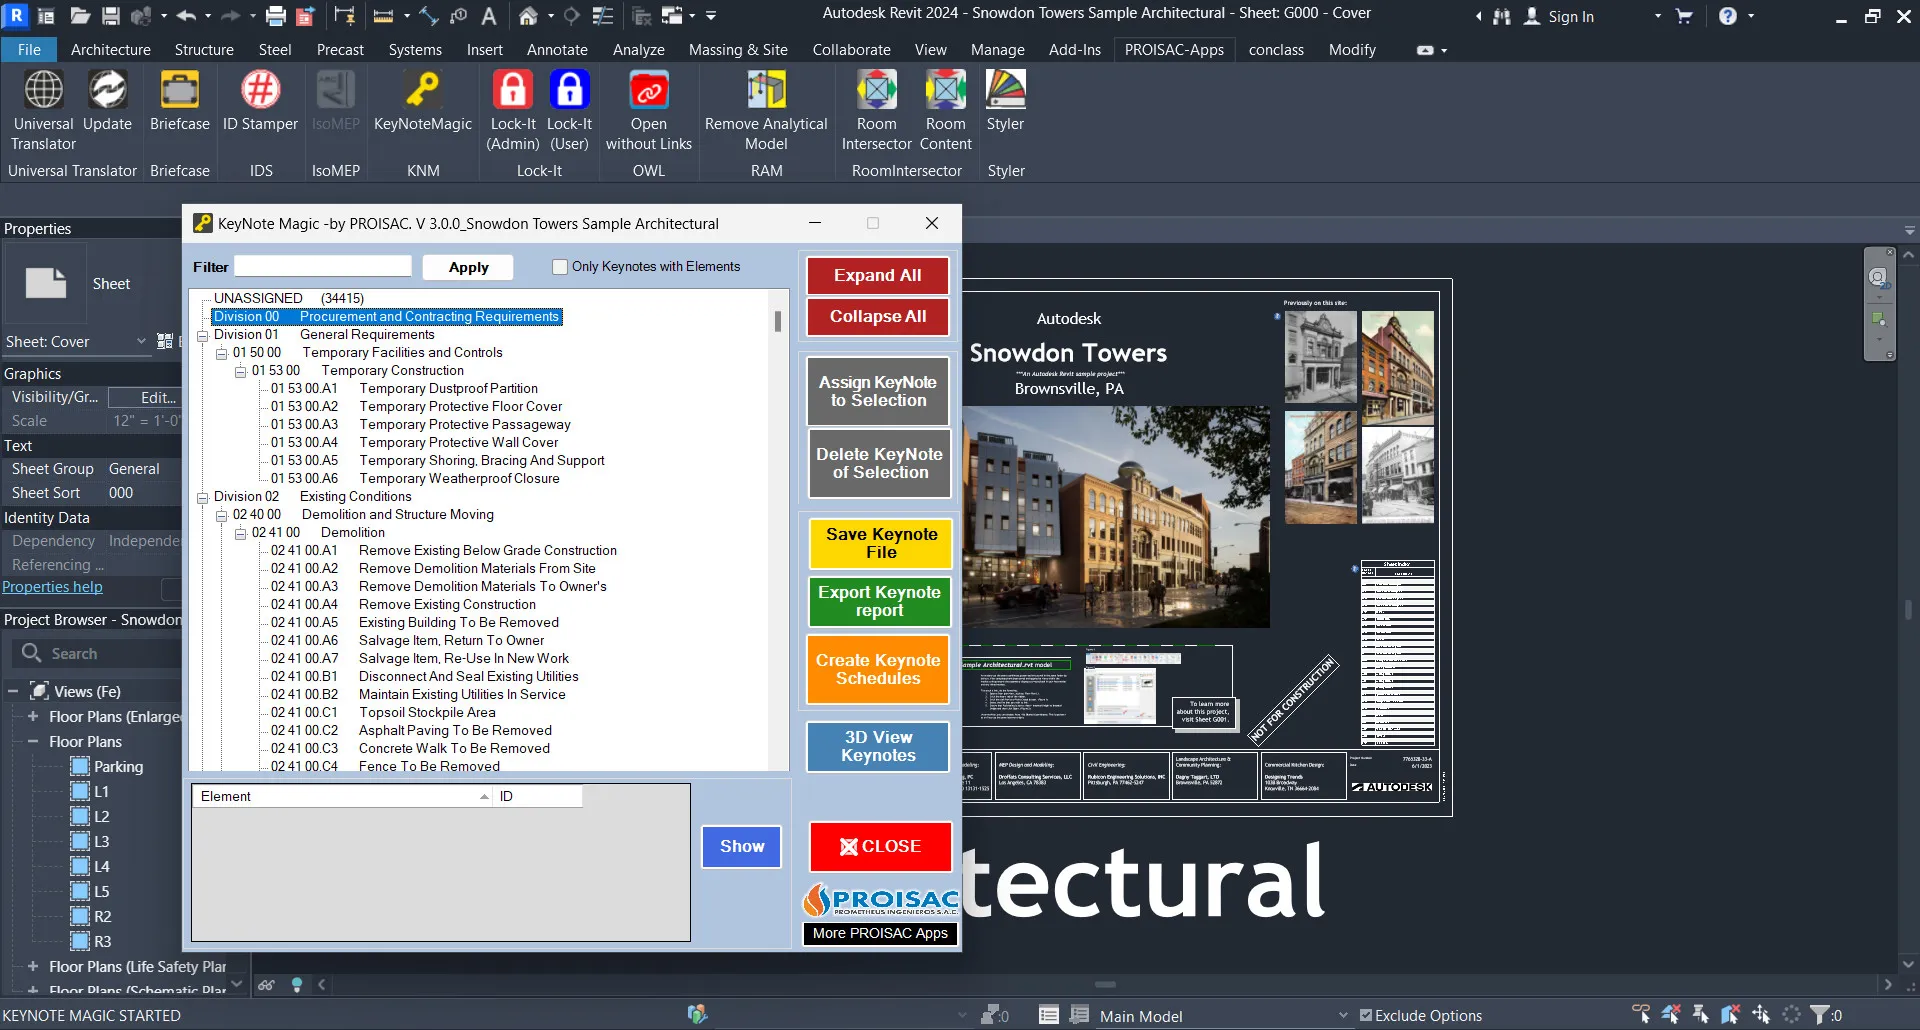Click the Show button
This screenshot has height=1030, width=1920.
tap(741, 846)
